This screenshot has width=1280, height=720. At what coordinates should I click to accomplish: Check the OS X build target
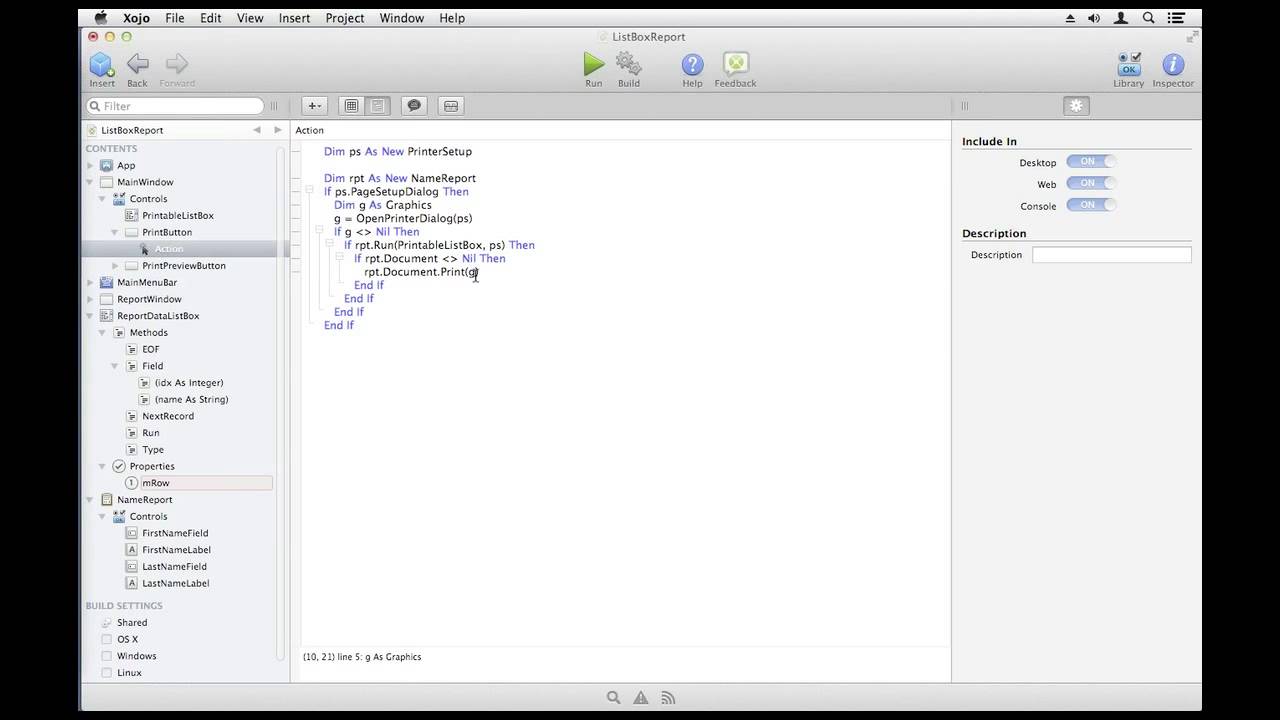pyautogui.click(x=107, y=639)
